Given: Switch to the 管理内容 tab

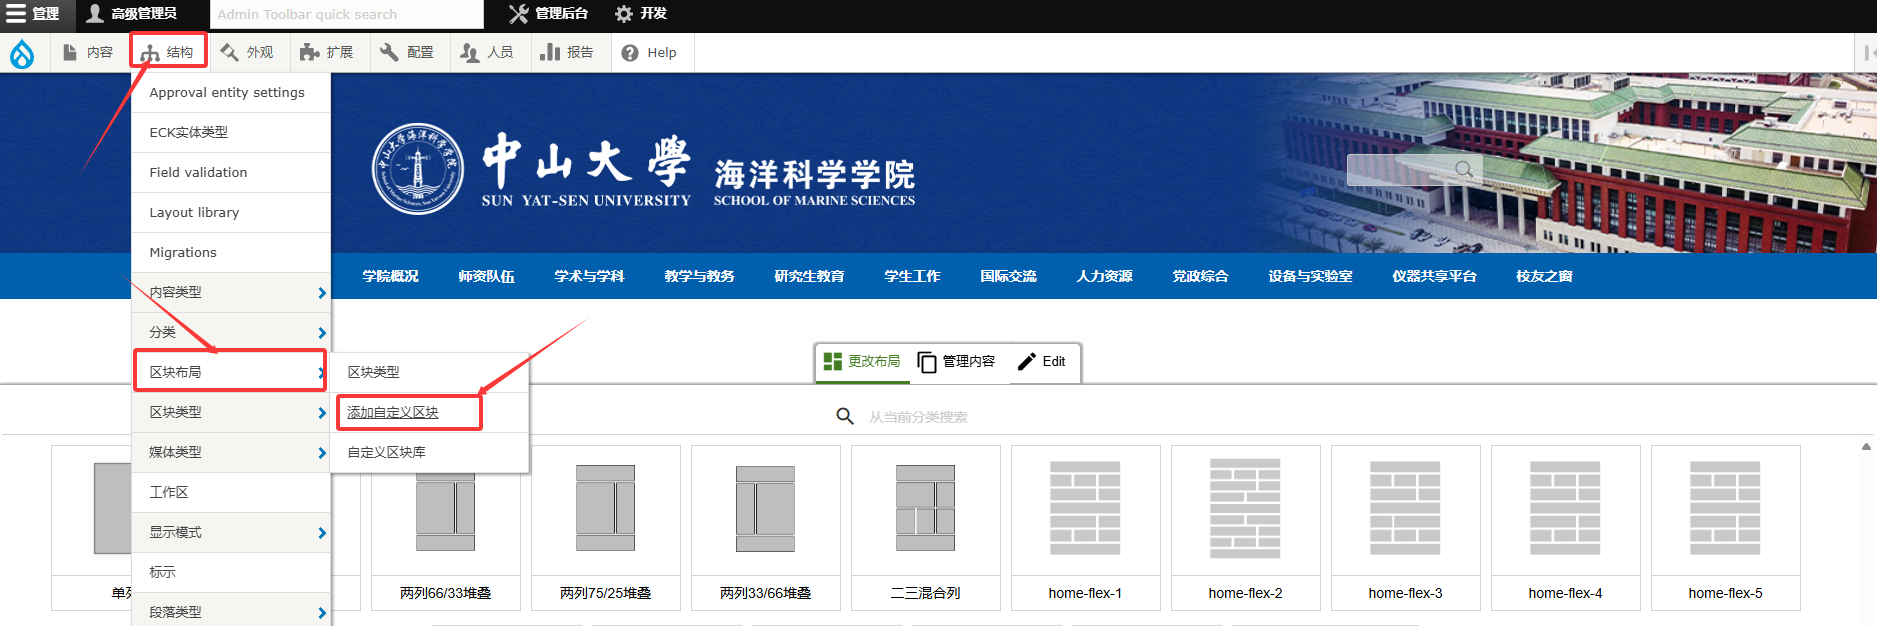Looking at the screenshot, I should (957, 361).
